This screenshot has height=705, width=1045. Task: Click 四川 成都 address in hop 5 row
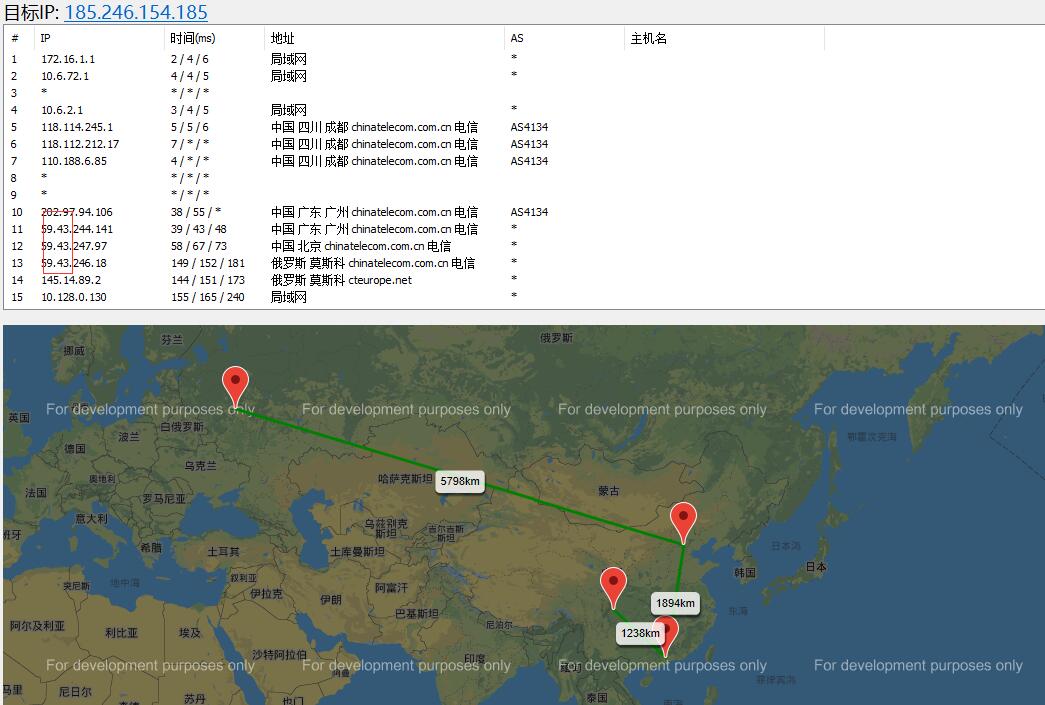coord(375,127)
